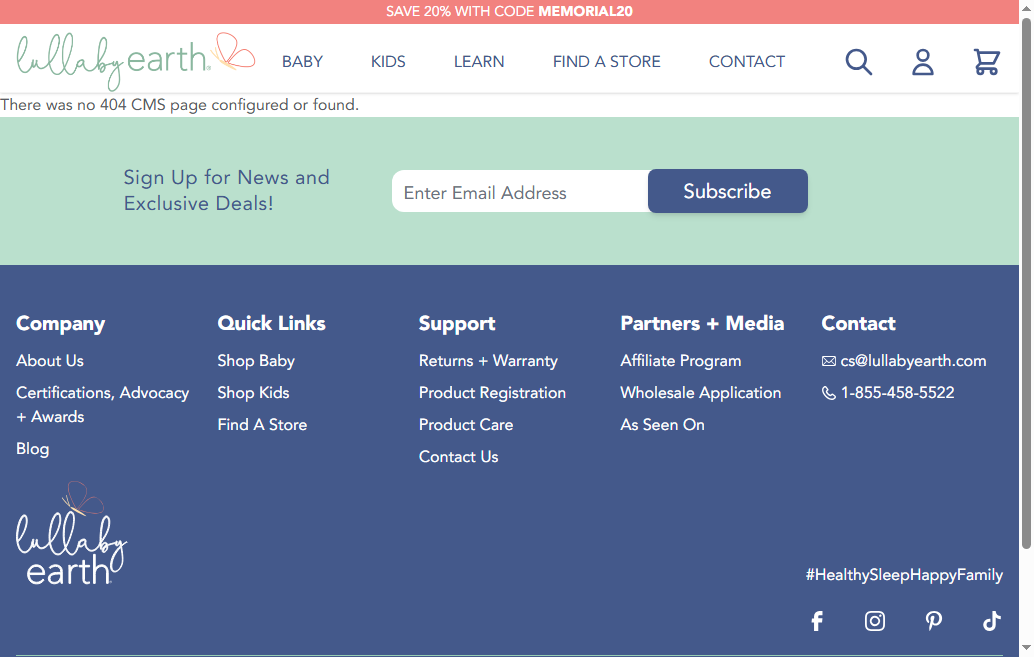Click the Quick Links footer heading
This screenshot has height=657, width=1034.
(x=272, y=323)
